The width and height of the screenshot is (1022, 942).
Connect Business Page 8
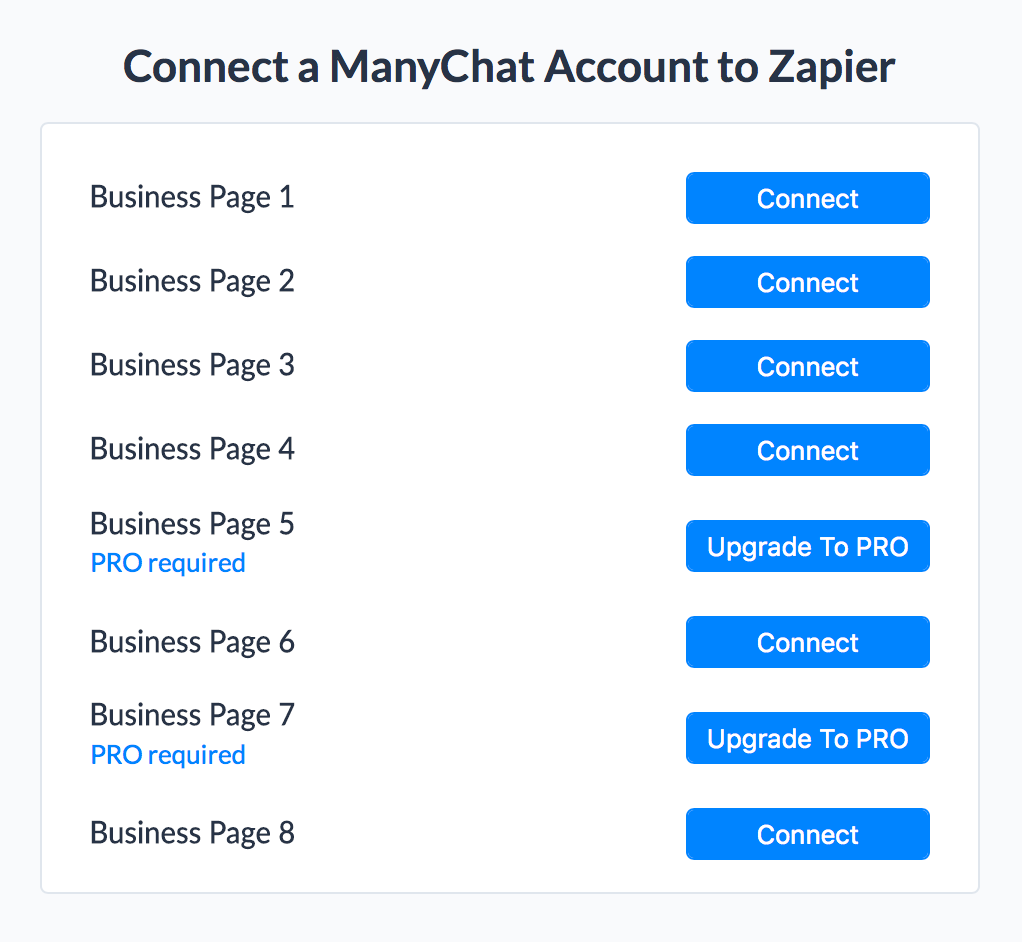[x=808, y=834]
